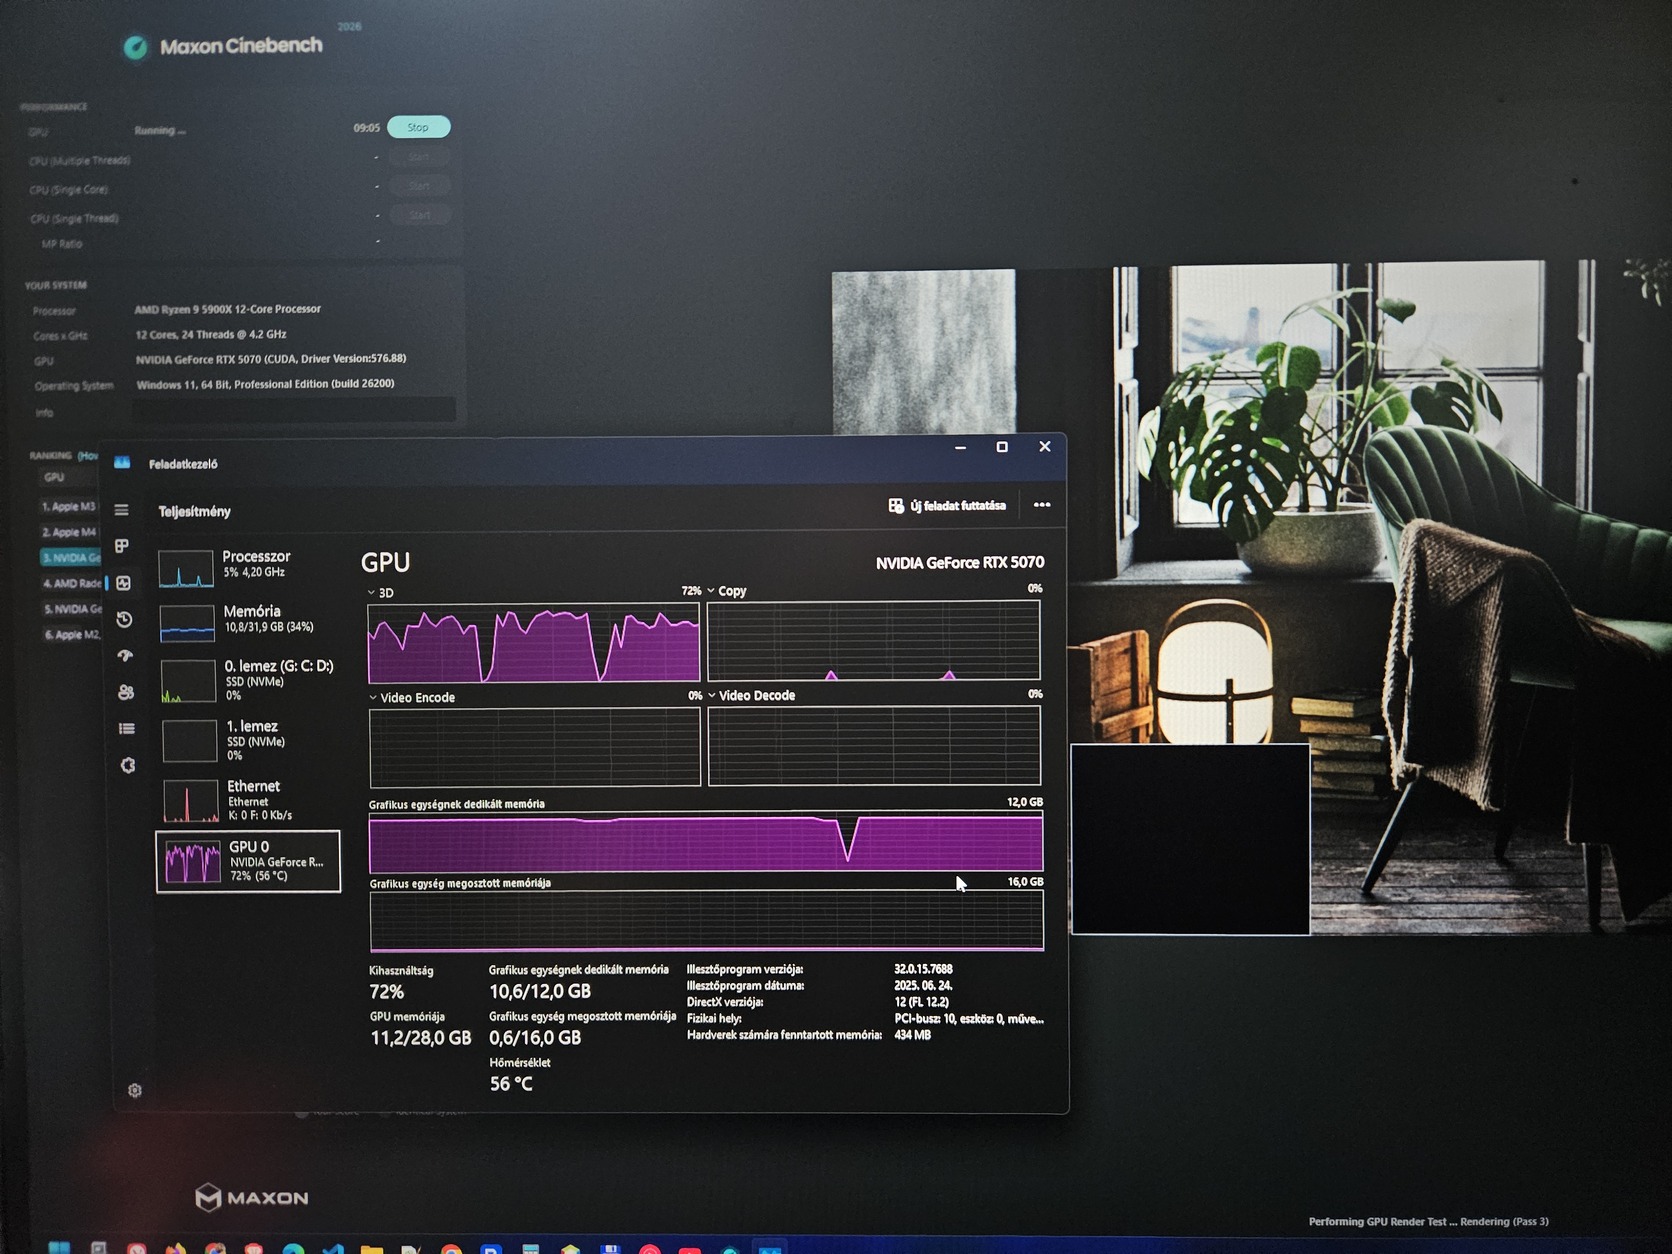Image resolution: width=1672 pixels, height=1254 pixels.
Task: Open Visual Studio Code from the taskbar
Action: coord(333,1248)
